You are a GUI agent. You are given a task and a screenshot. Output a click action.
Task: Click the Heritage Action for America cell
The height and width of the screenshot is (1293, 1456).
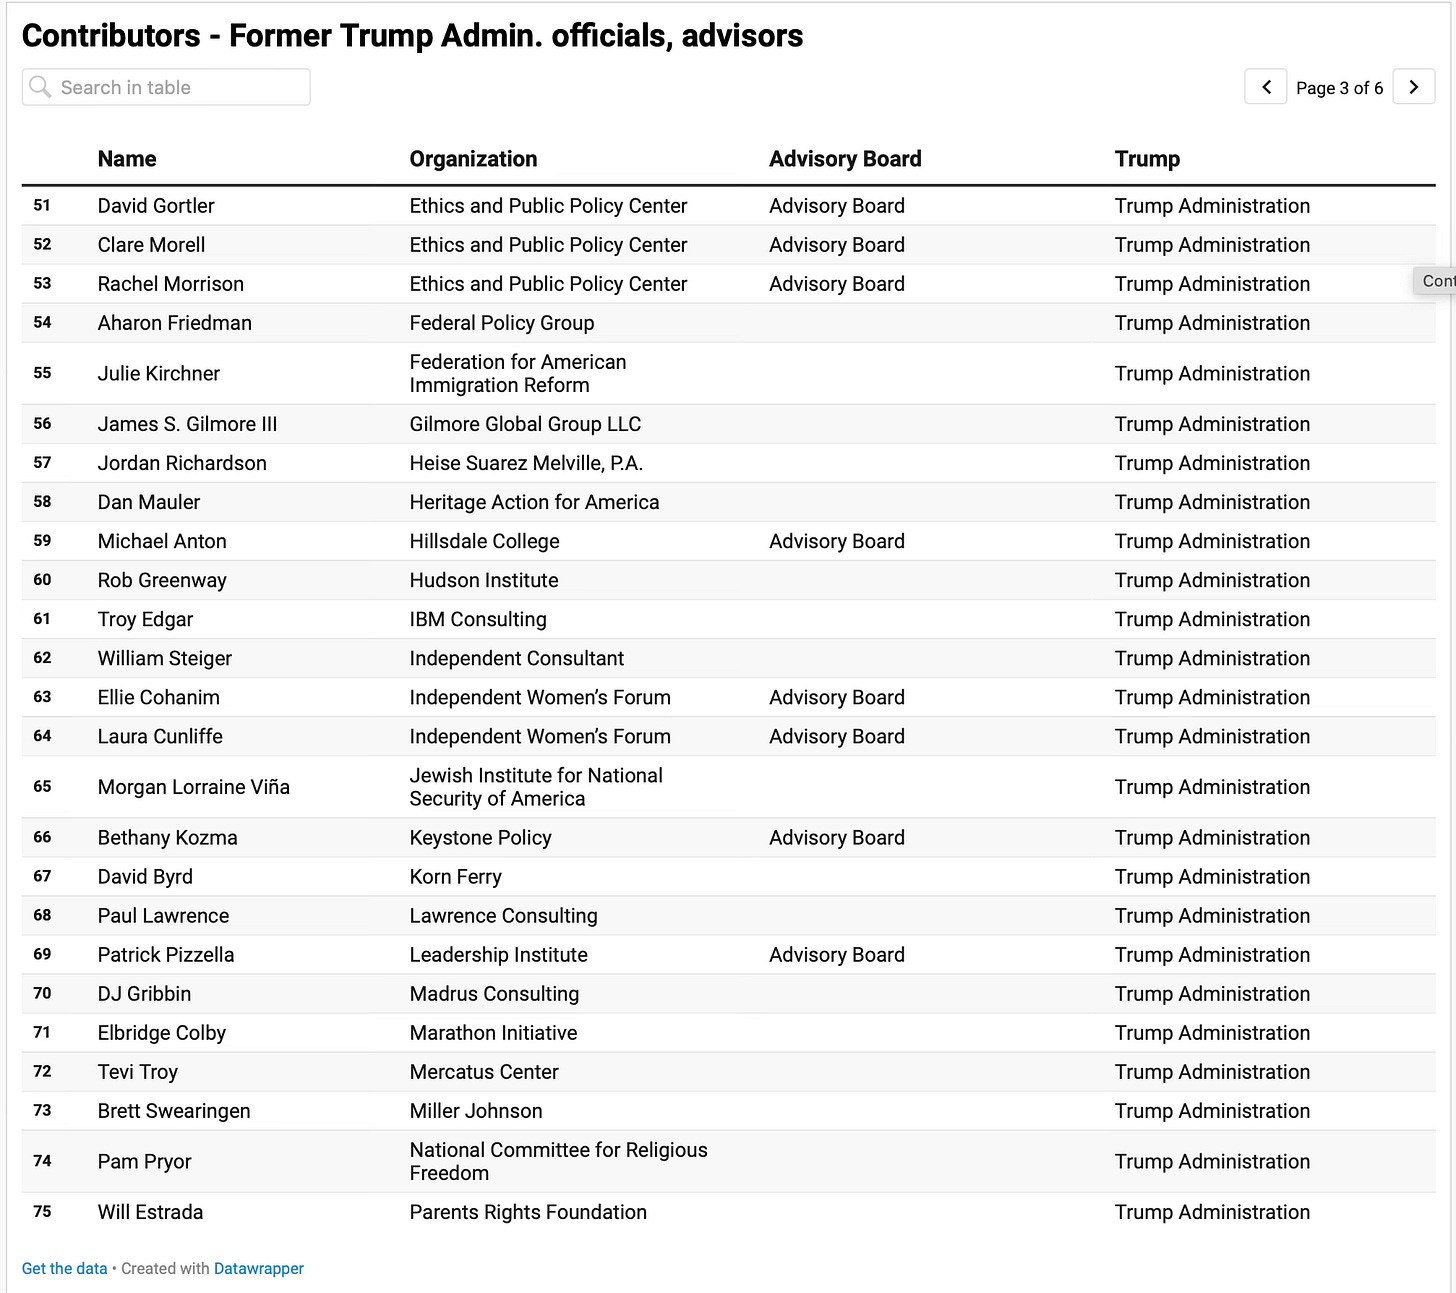[x=534, y=502]
